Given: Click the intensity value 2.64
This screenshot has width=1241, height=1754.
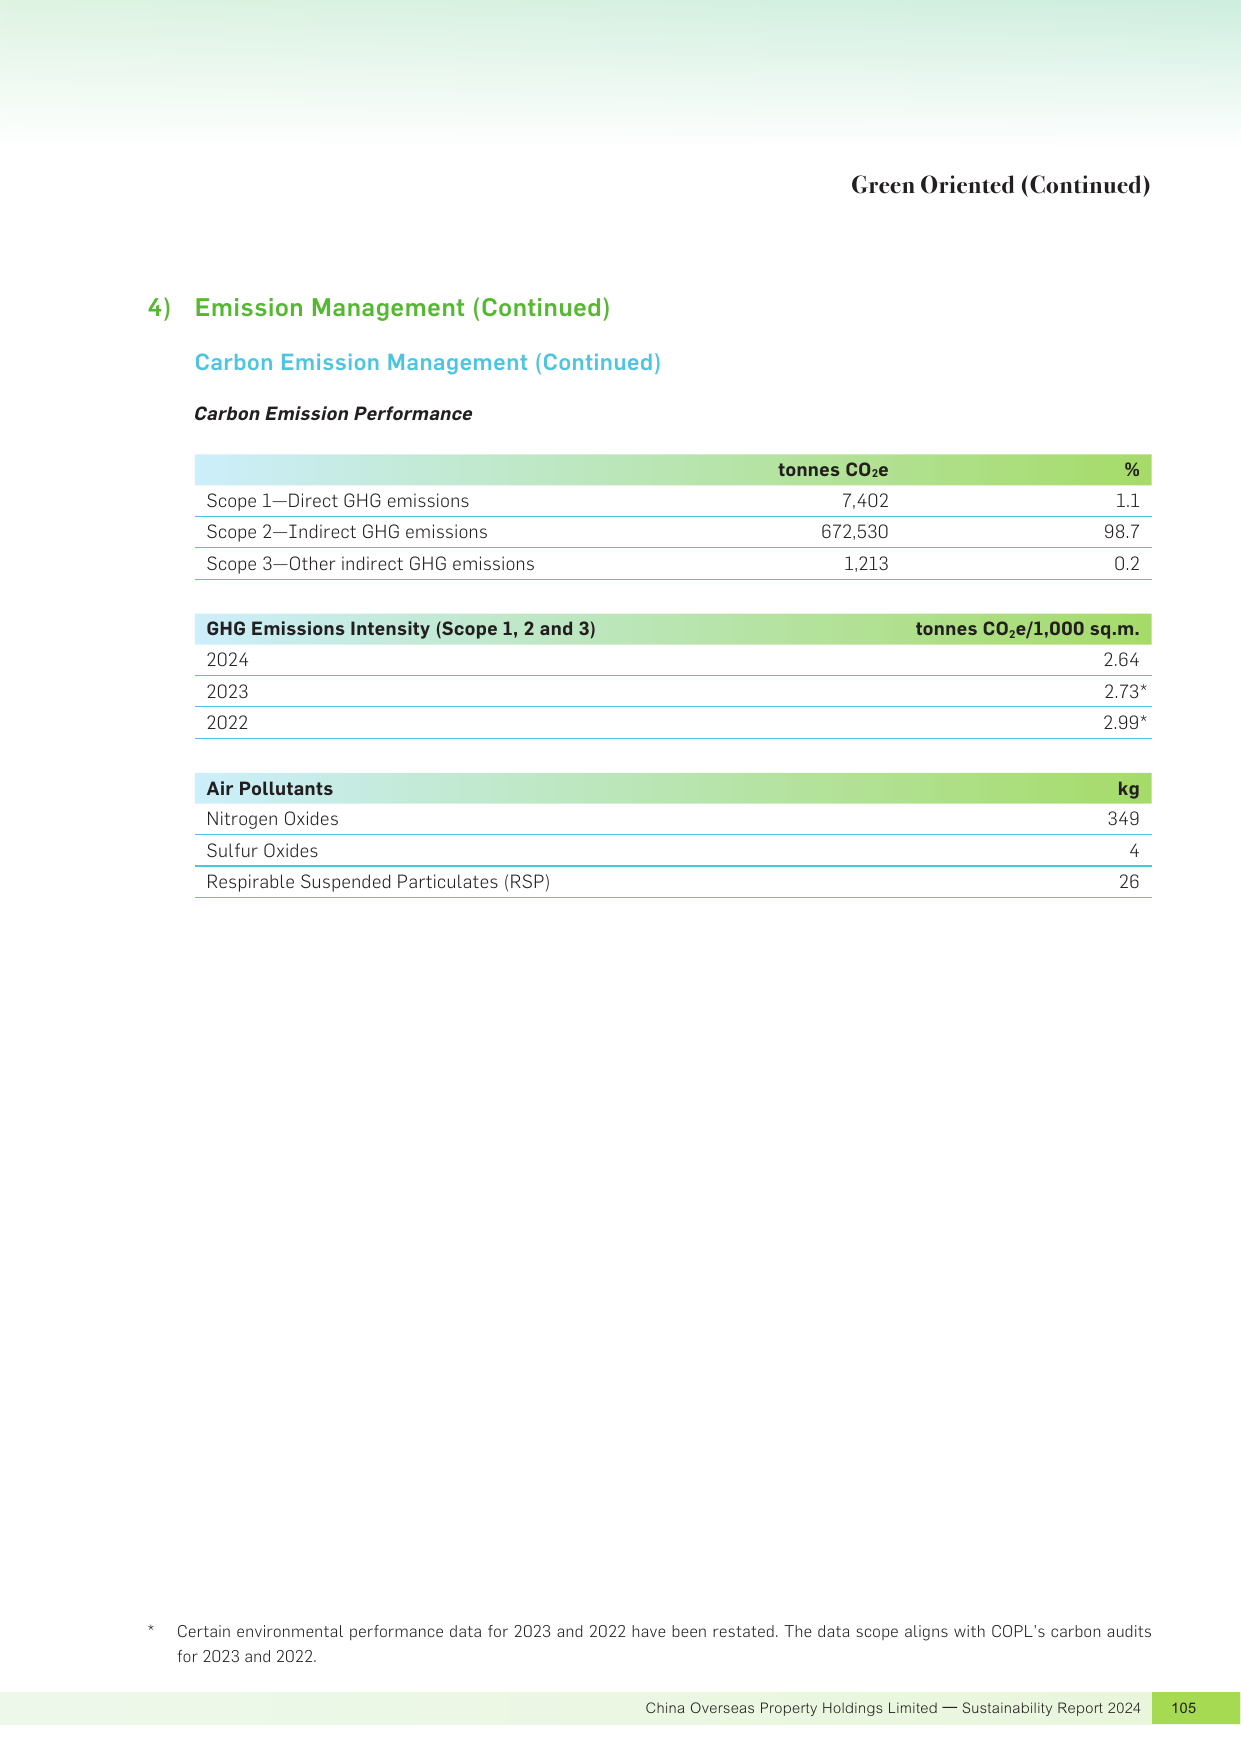Looking at the screenshot, I should 1122,660.
